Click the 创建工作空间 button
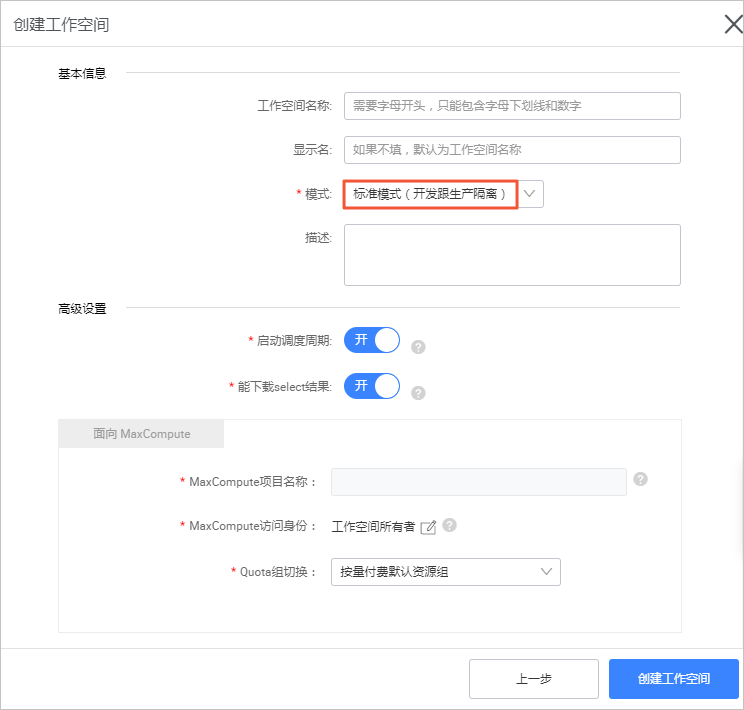The width and height of the screenshot is (744, 710). click(x=674, y=679)
